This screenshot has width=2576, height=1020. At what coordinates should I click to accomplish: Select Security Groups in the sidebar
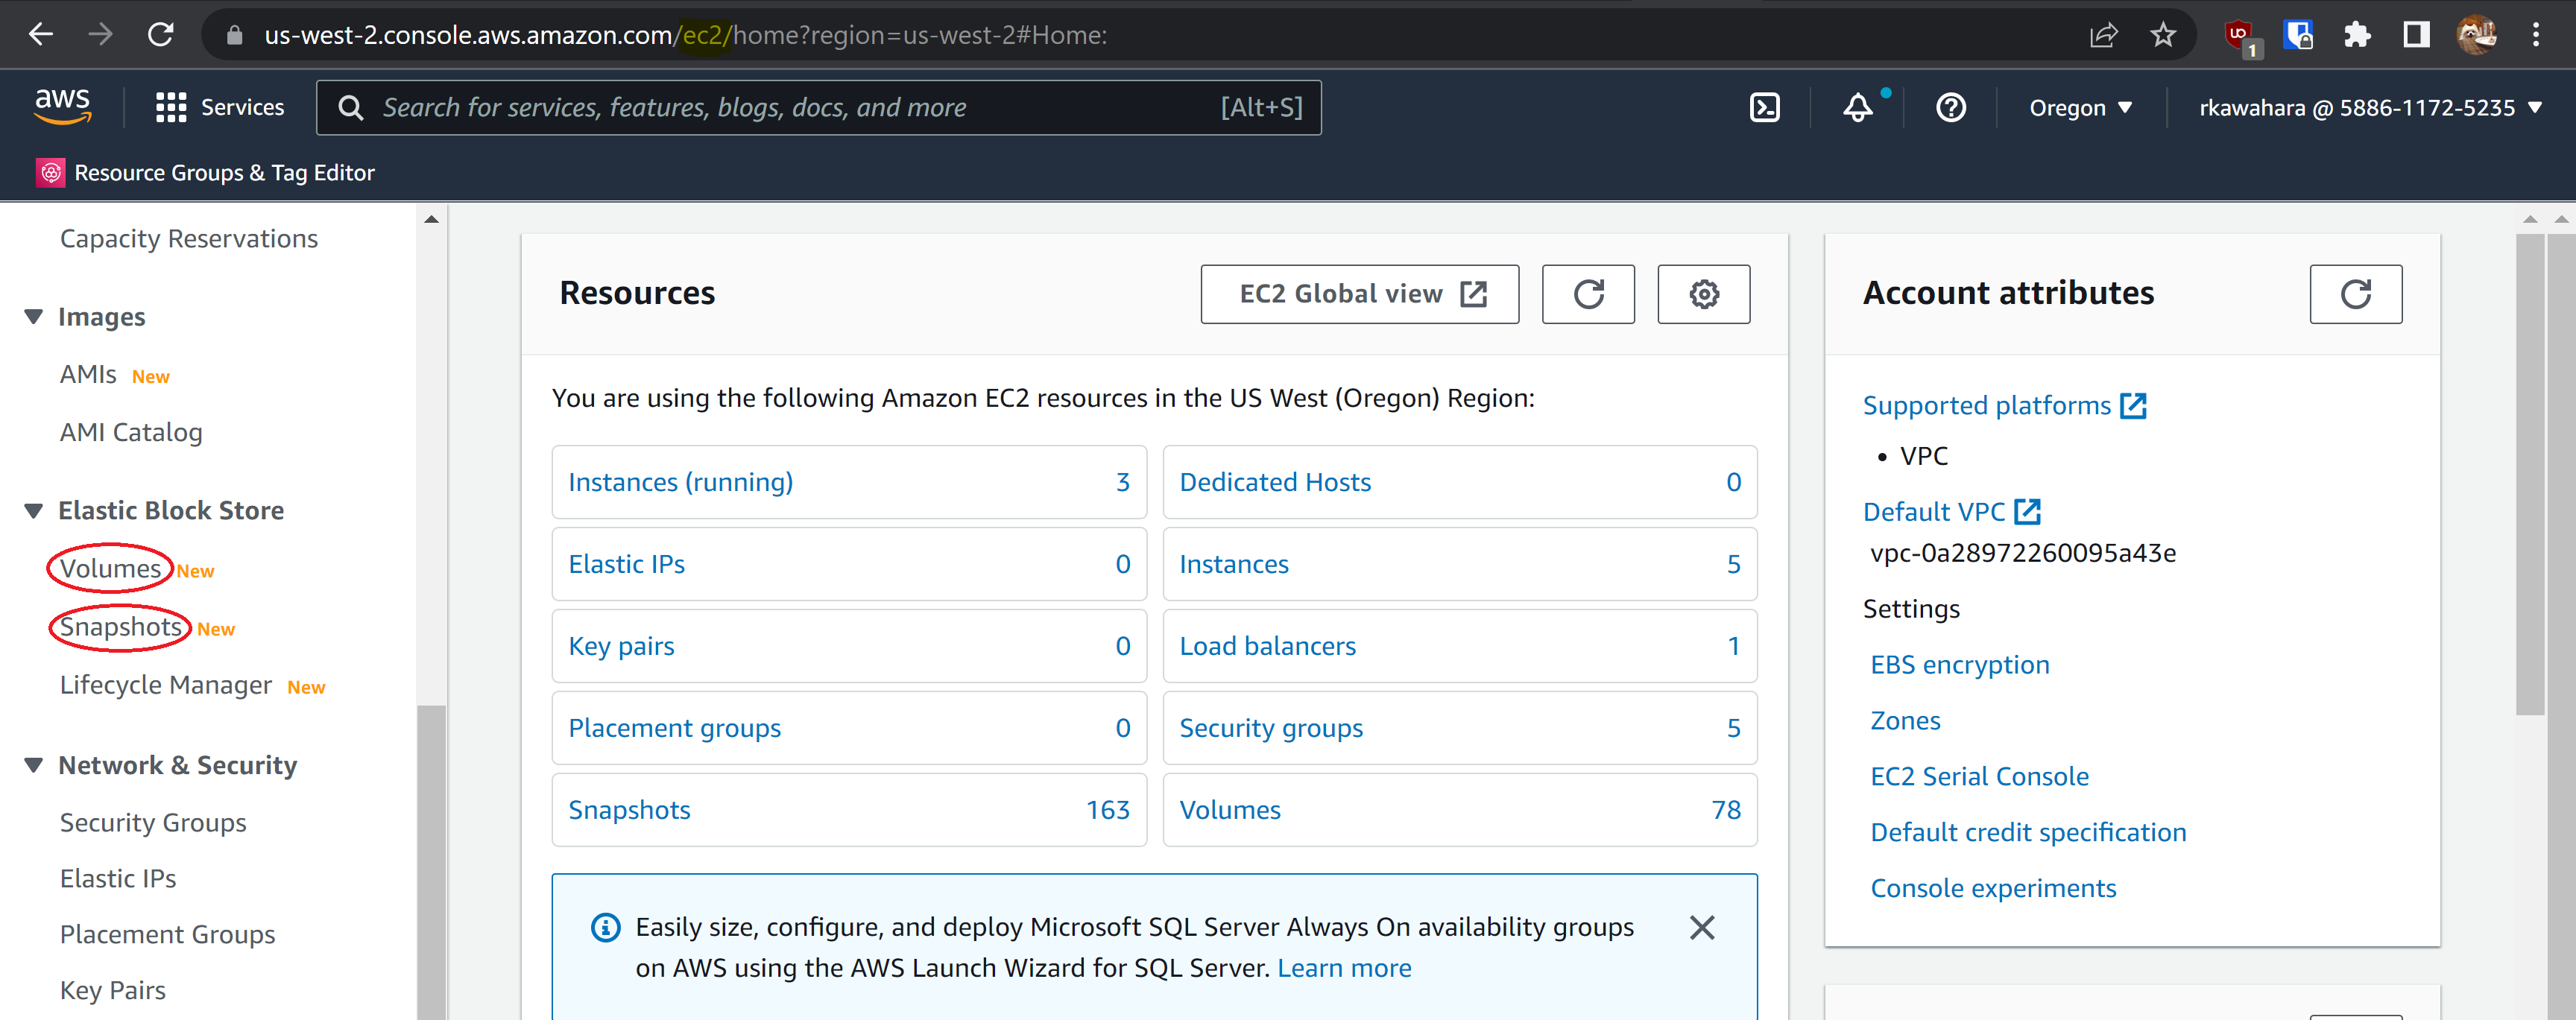[152, 822]
